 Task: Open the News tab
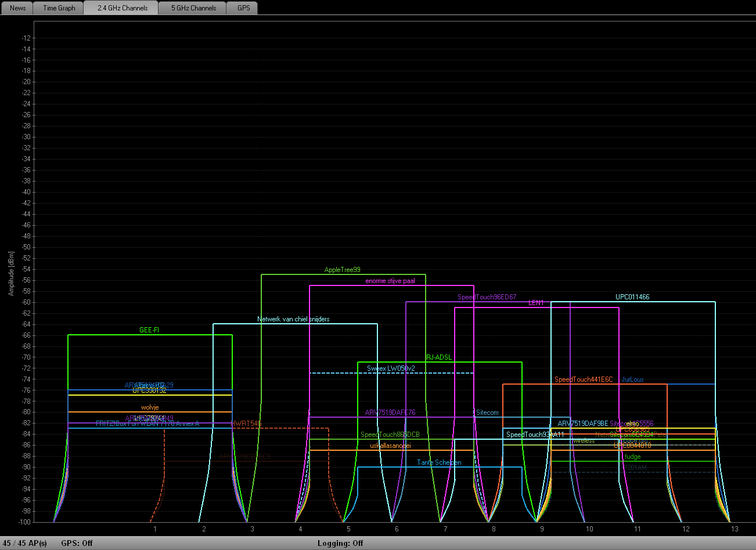point(17,7)
